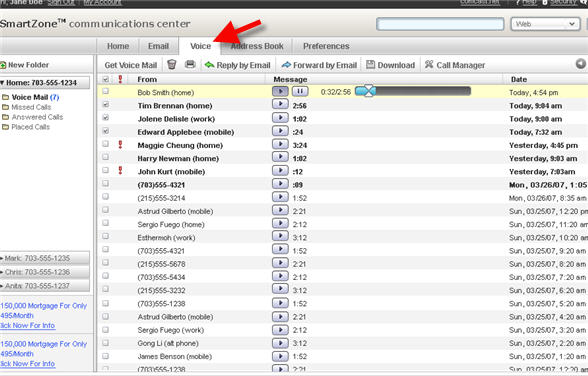Uncheck the Jolene Delisle checkbox
The height and width of the screenshot is (376, 588).
coord(106,118)
